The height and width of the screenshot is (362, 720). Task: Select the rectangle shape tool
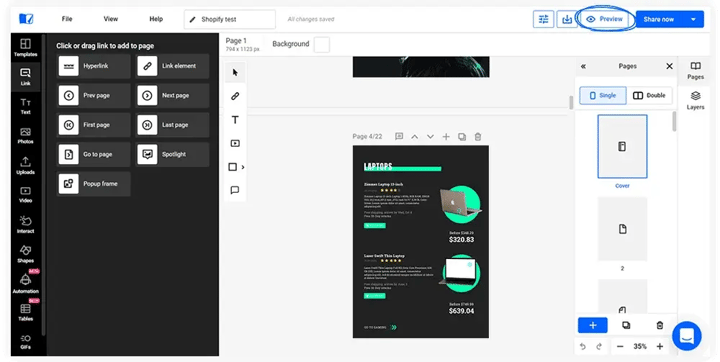[x=233, y=167]
